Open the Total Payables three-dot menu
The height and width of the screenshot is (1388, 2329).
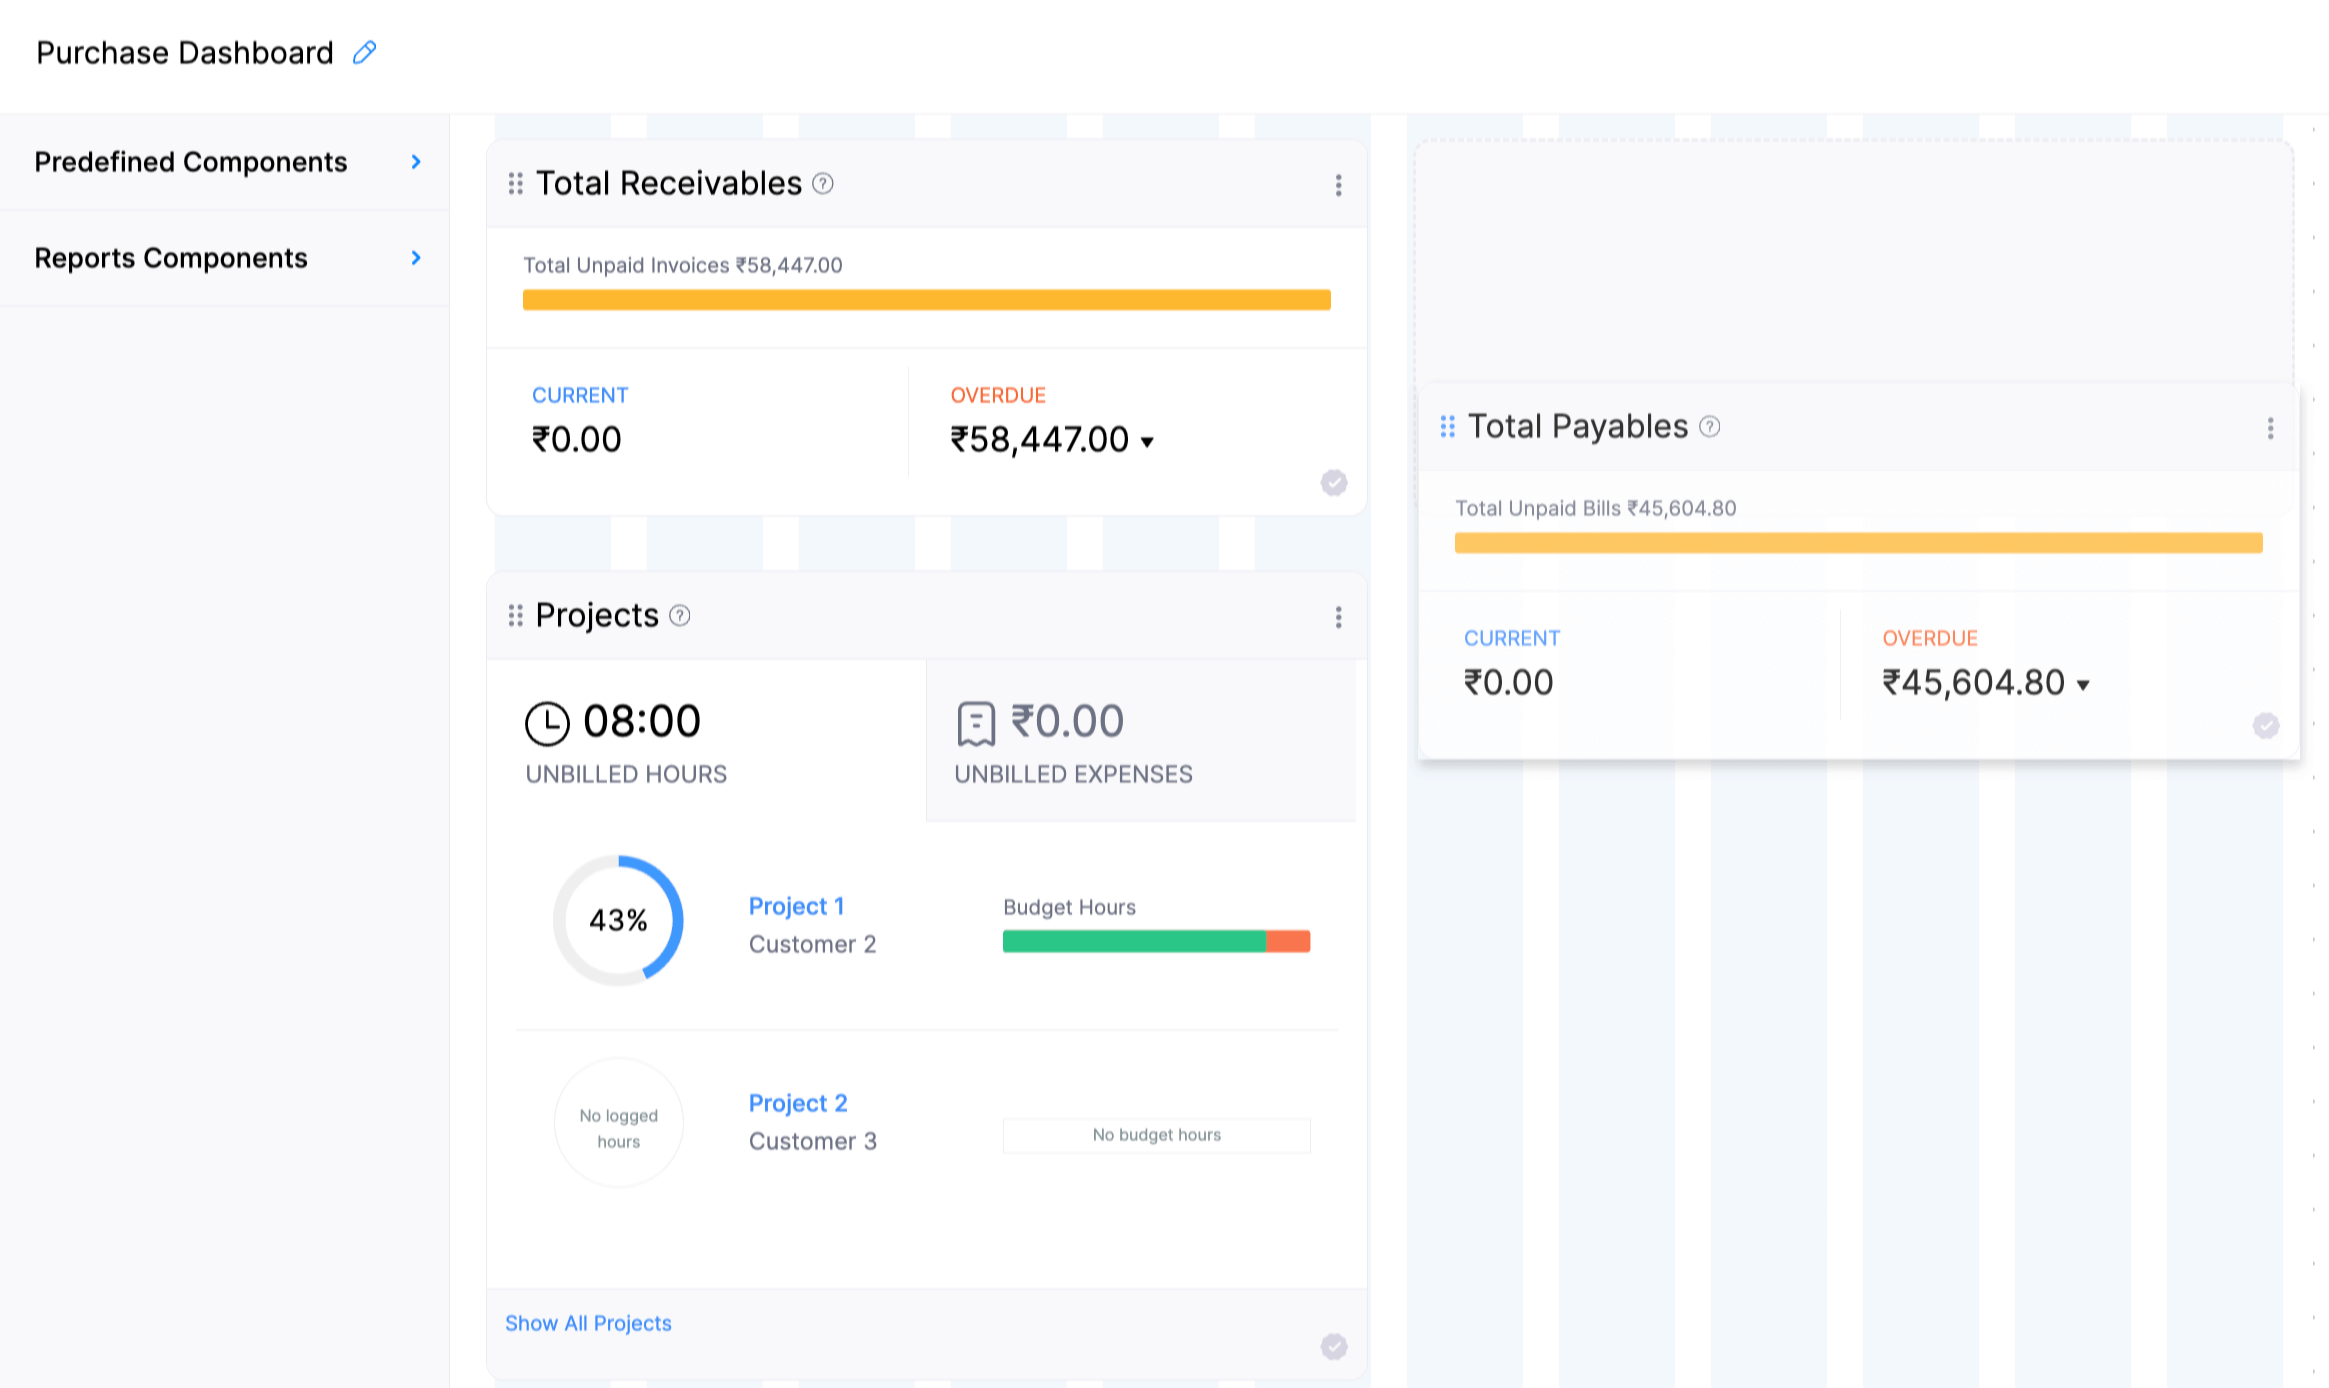click(2270, 428)
